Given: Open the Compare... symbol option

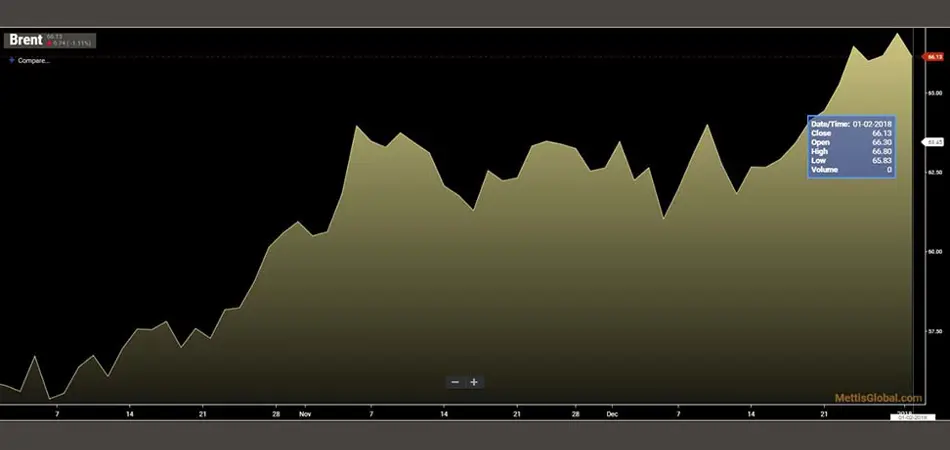Looking at the screenshot, I should tap(34, 60).
